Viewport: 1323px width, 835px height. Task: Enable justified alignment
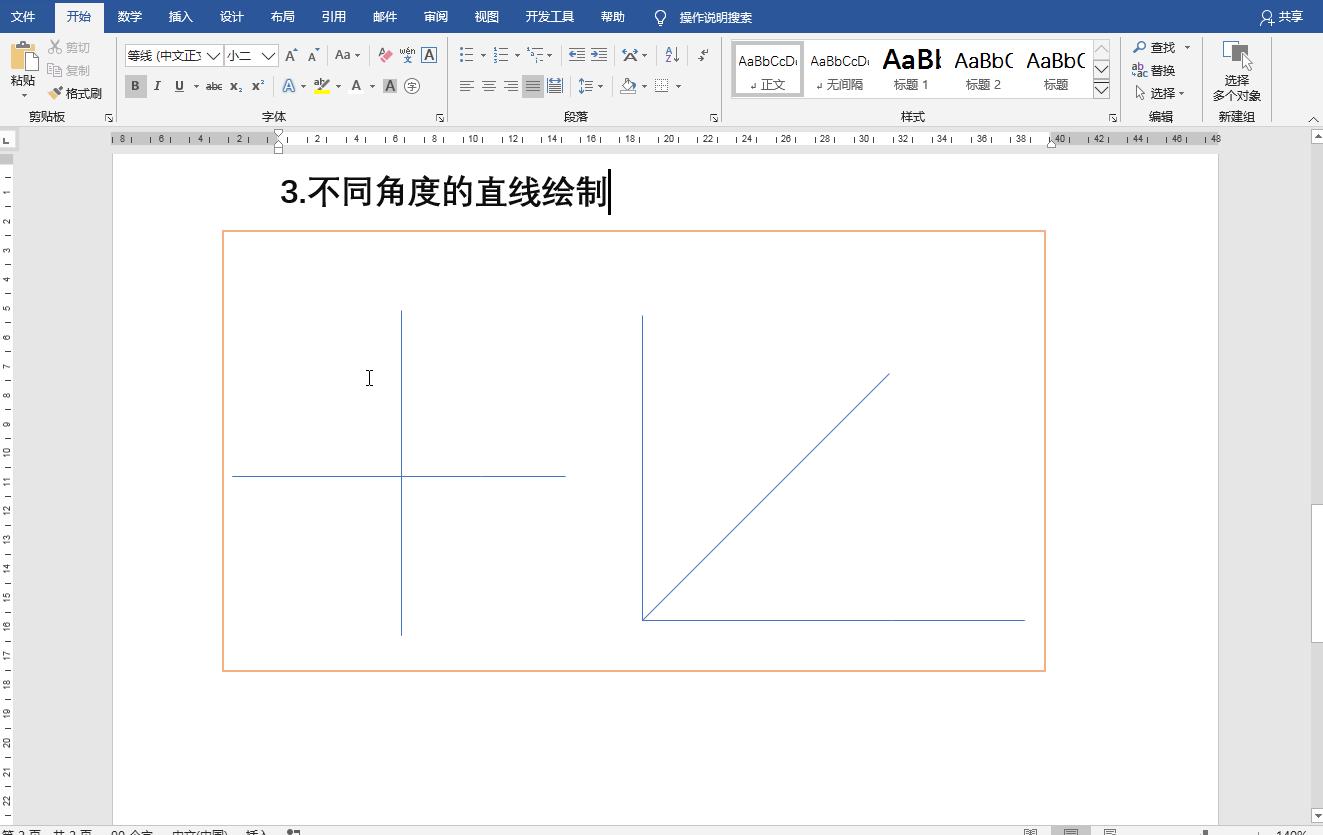(x=532, y=86)
